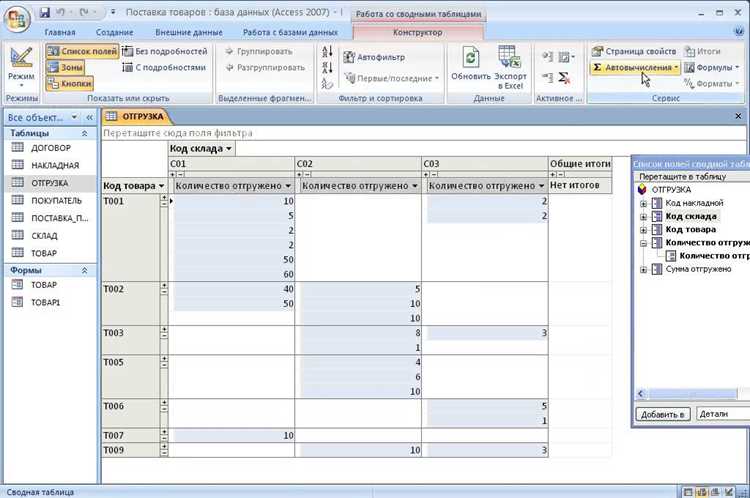Image resolution: width=750 pixels, height=498 pixels.
Task: Collapse the Таблицы group
Action: (x=85, y=133)
